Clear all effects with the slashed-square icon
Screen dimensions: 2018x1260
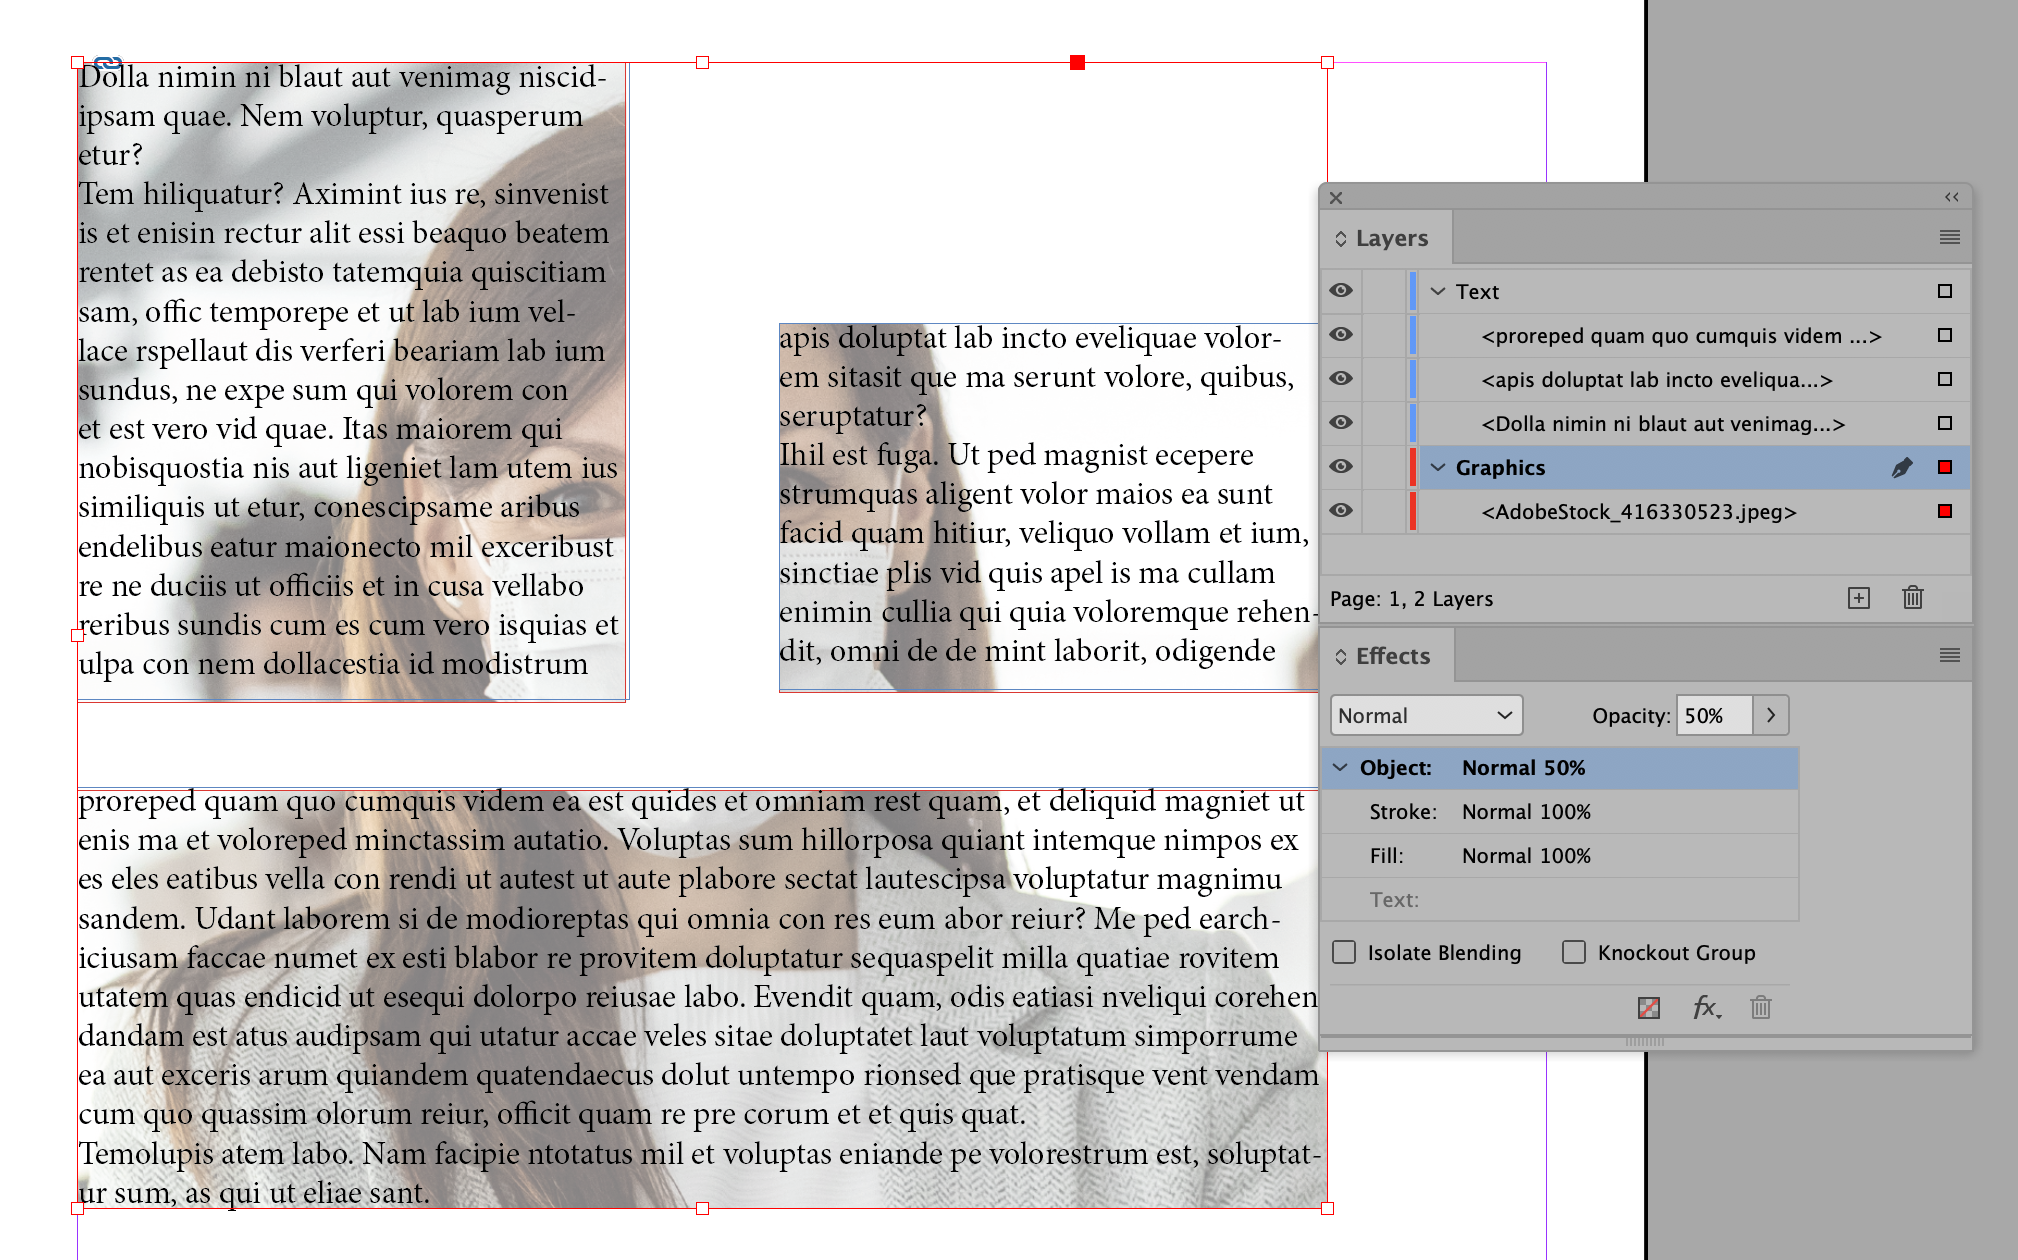click(x=1649, y=1007)
